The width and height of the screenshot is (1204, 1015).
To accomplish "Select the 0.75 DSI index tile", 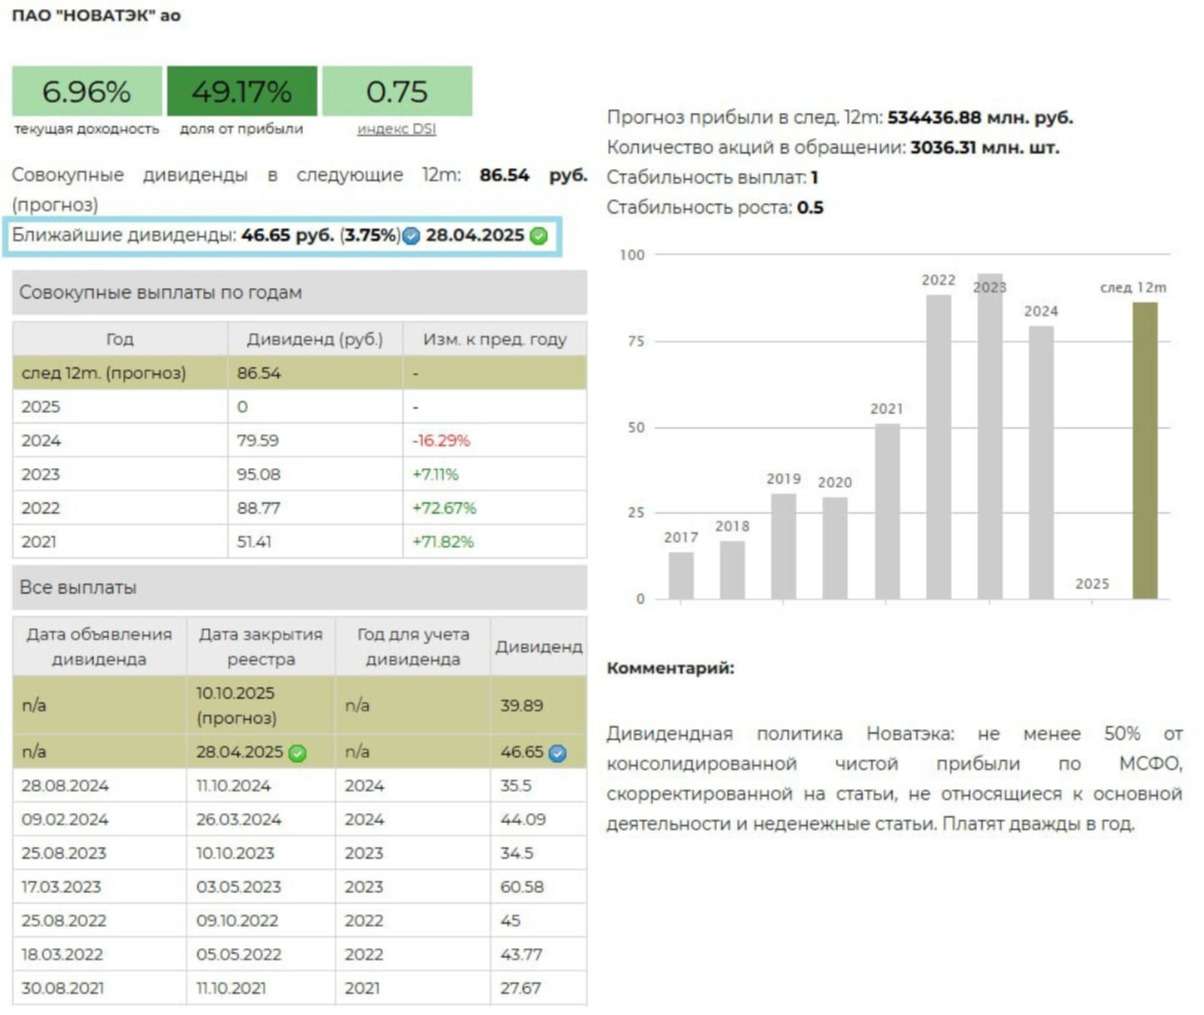I will click(397, 91).
